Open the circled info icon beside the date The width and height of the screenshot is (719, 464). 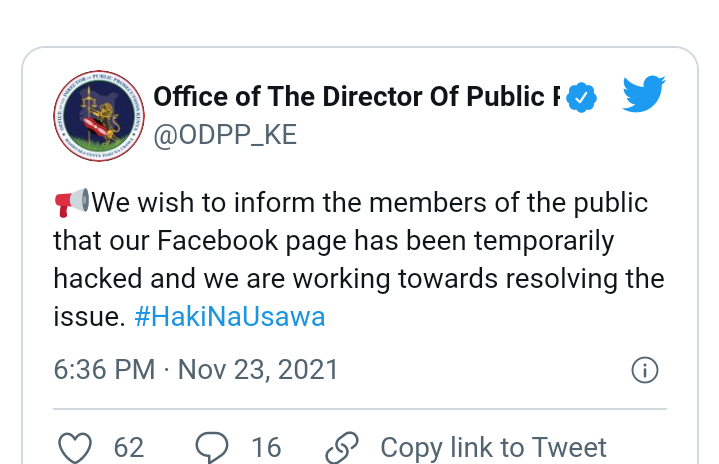tap(645, 370)
